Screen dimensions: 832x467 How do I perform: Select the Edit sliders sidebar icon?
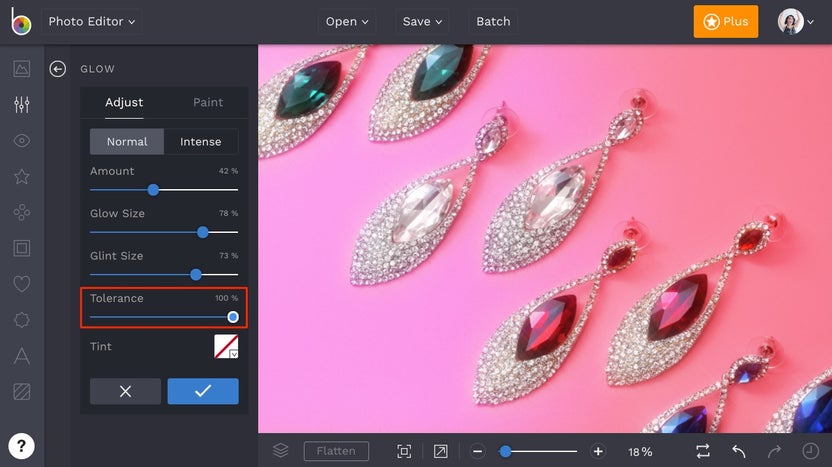[21, 105]
